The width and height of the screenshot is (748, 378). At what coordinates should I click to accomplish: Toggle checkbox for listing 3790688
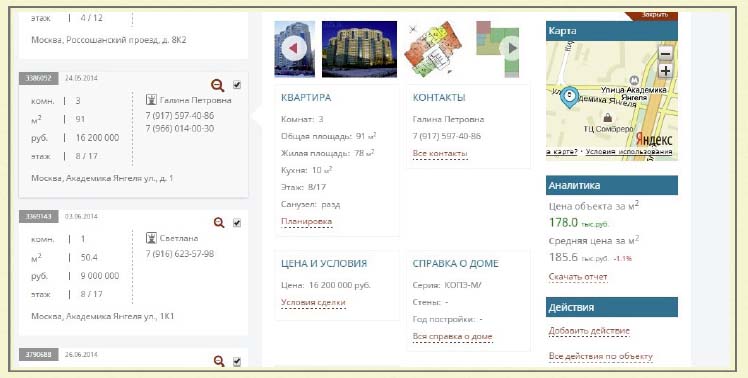coord(237,362)
